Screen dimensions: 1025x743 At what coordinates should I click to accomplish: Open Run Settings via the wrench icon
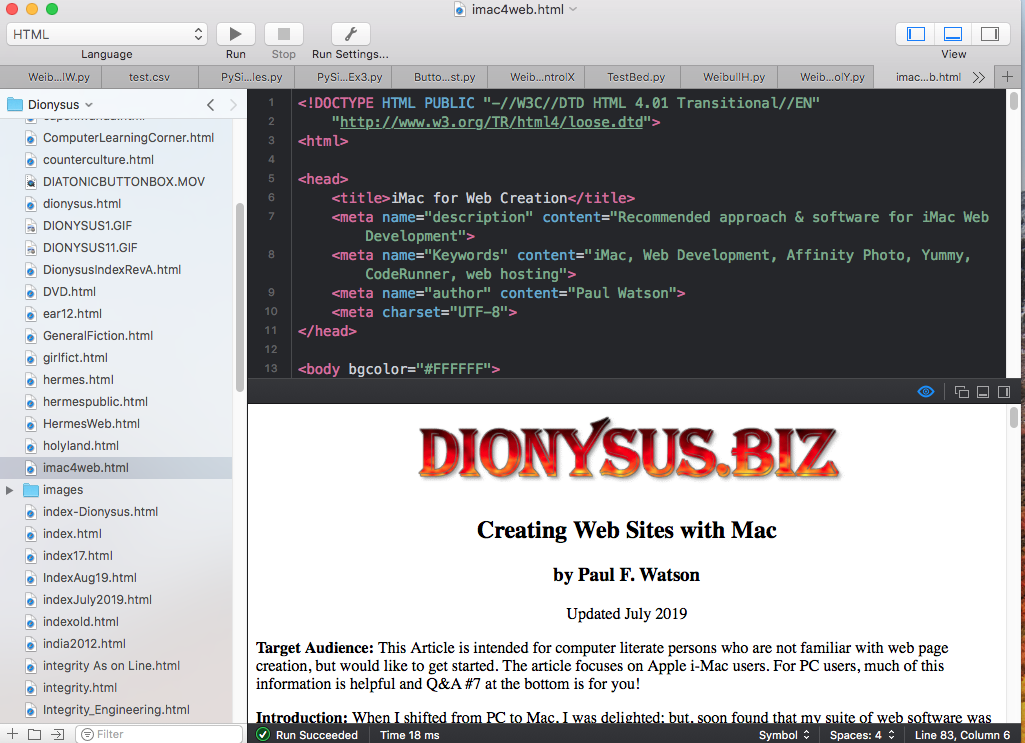coord(349,32)
